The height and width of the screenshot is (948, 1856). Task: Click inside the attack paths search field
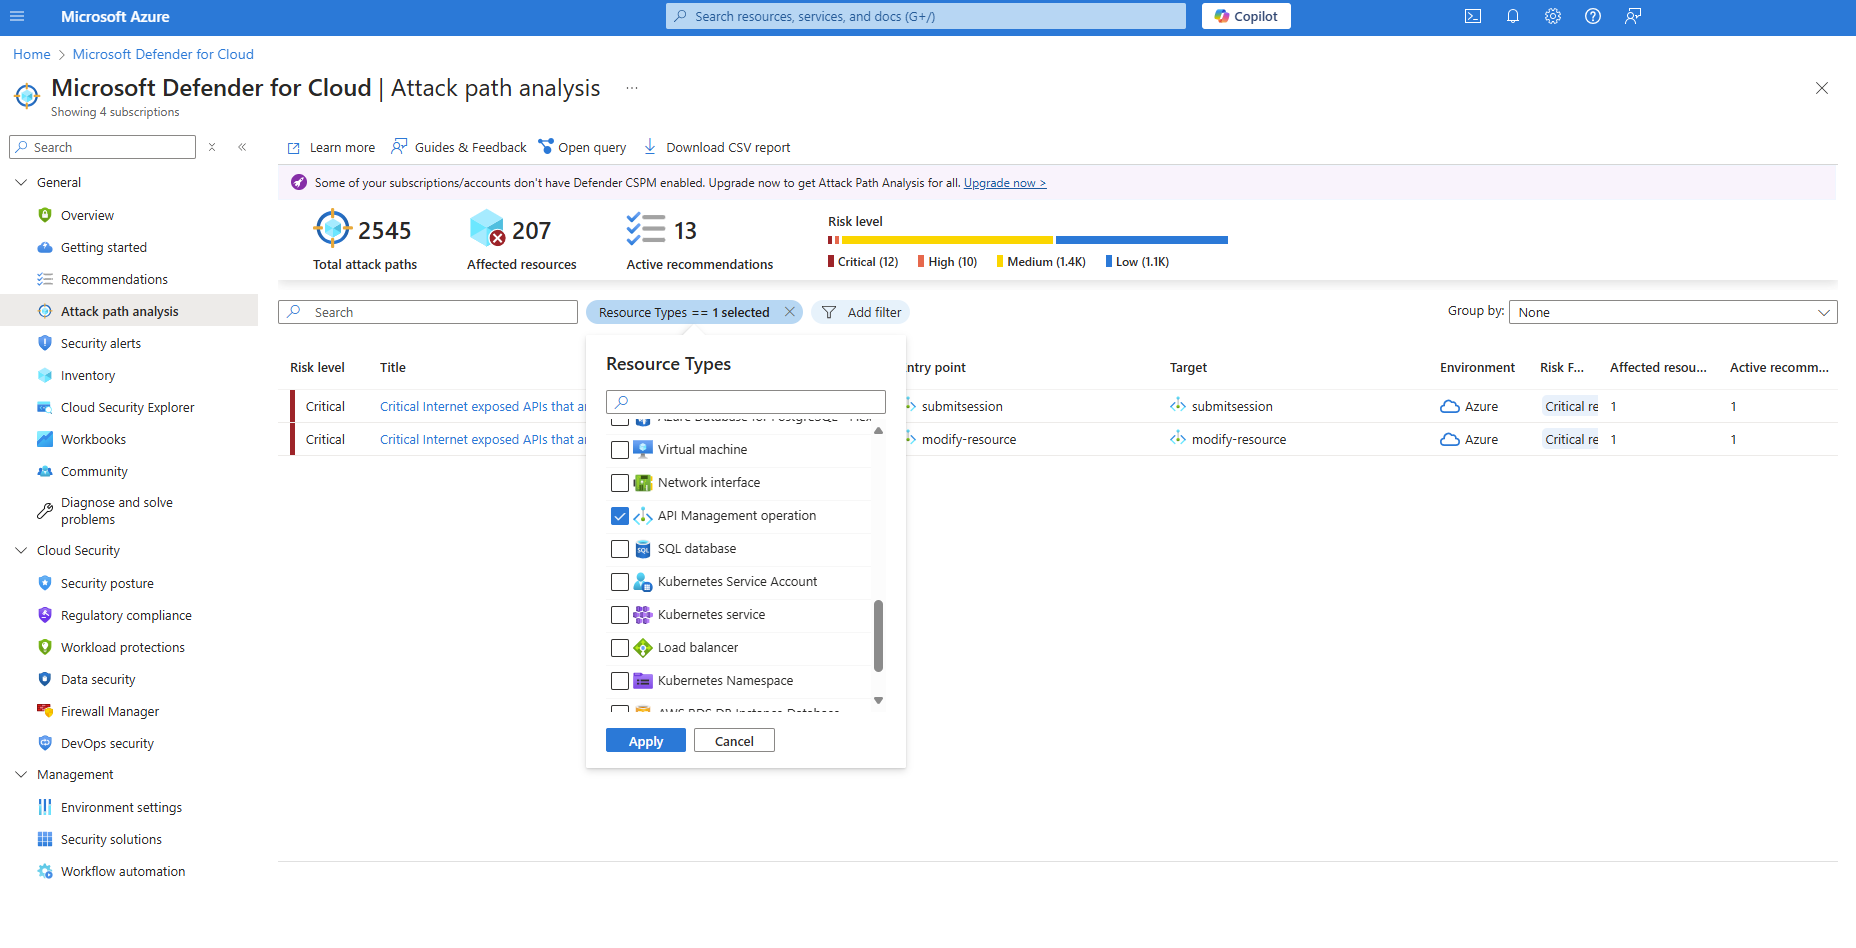(428, 311)
